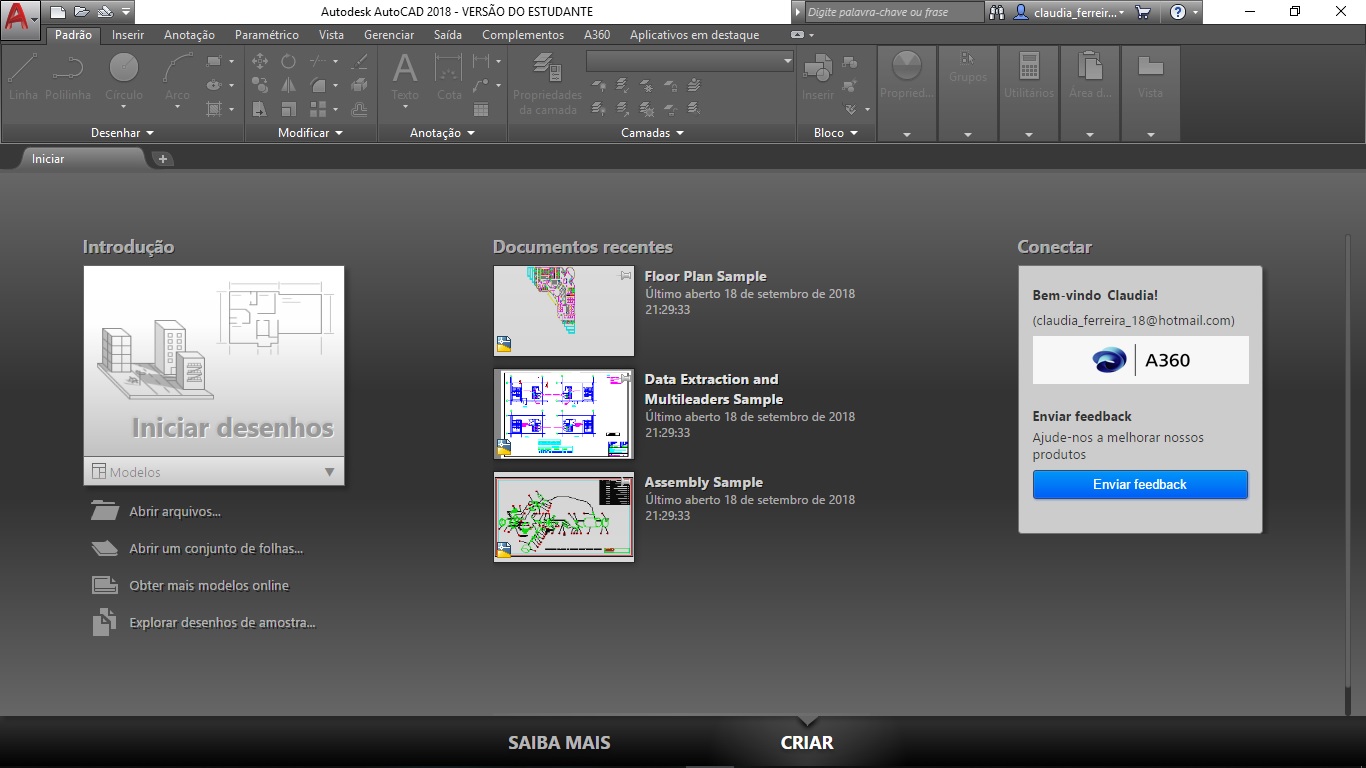Click Abrir arquivos link
The width and height of the screenshot is (1366, 768).
175,512
